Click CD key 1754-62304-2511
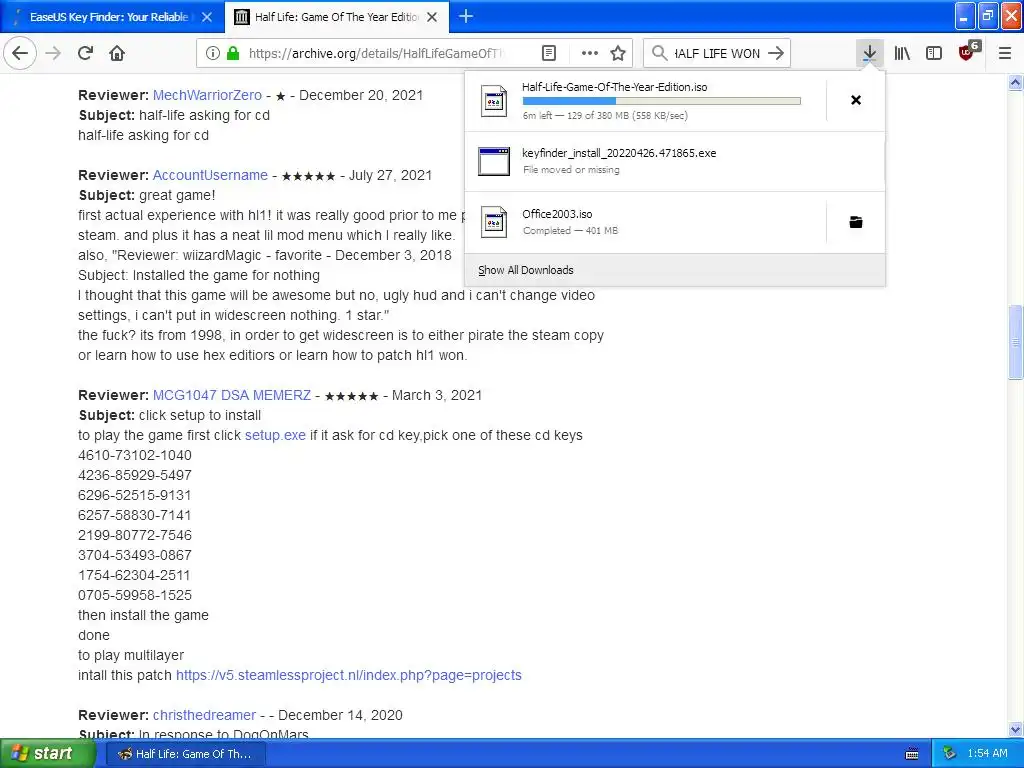Viewport: 1024px width, 768px height. (135, 575)
